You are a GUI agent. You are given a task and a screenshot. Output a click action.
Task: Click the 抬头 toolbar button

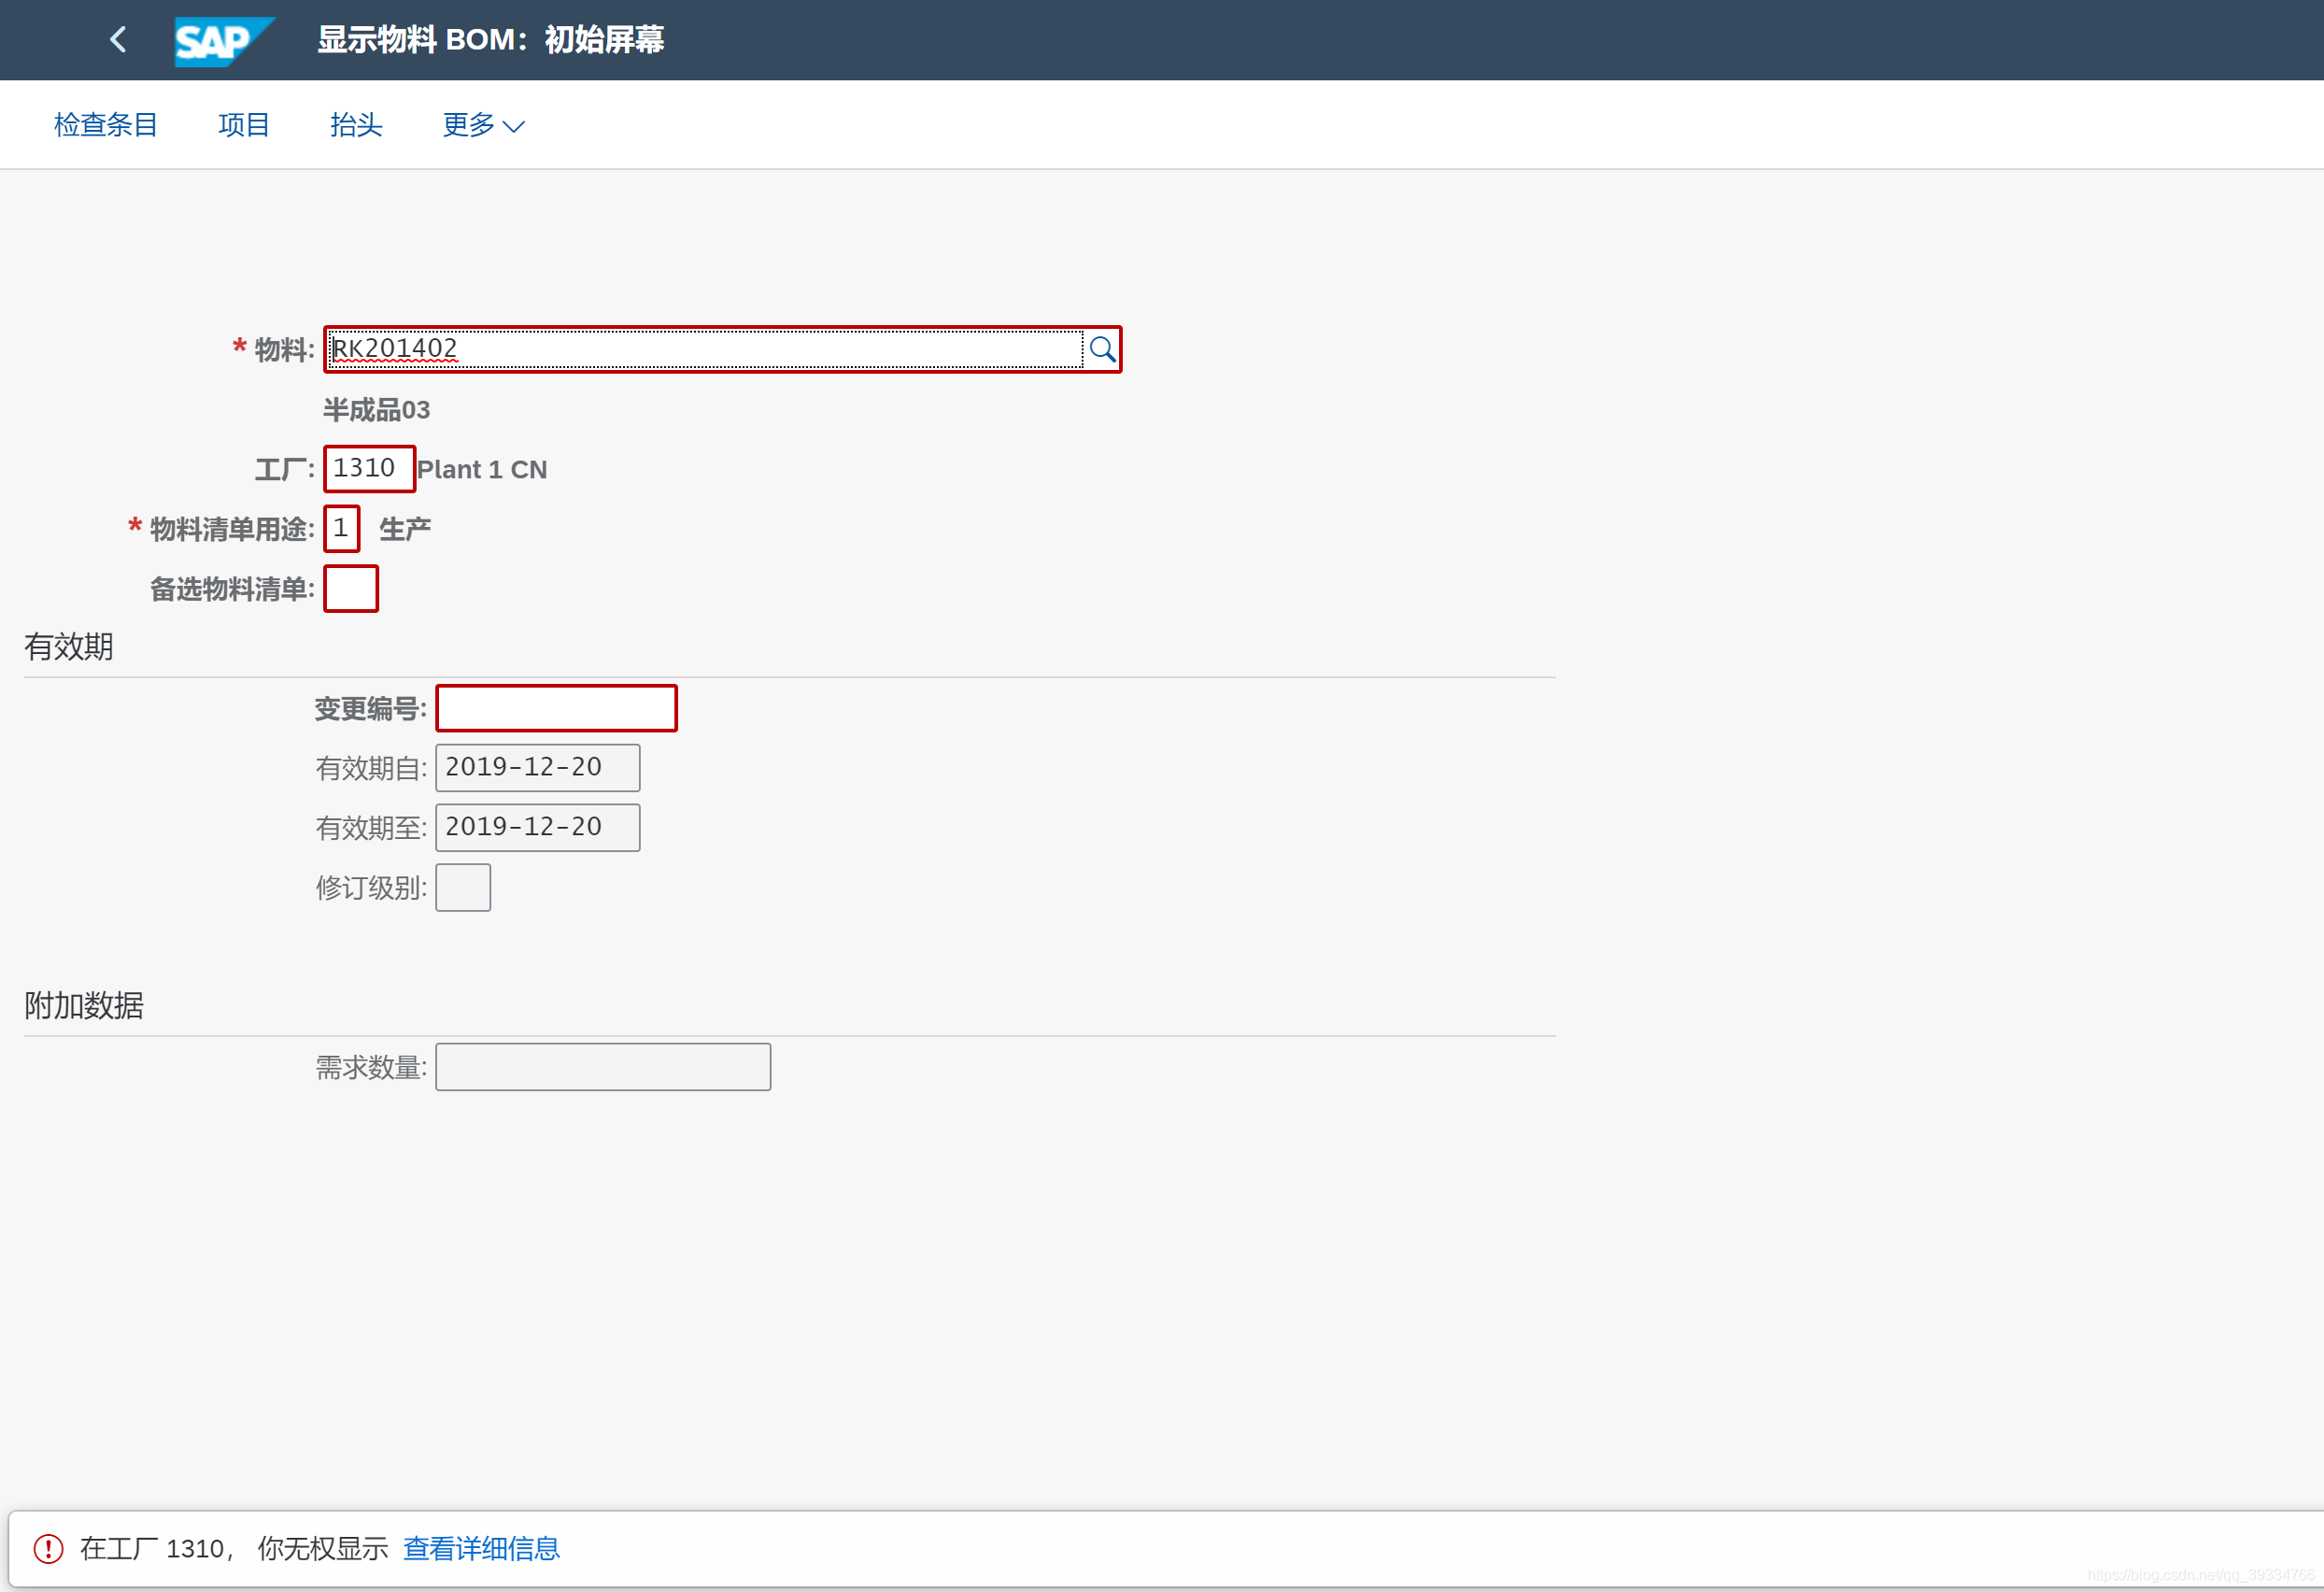point(356,125)
